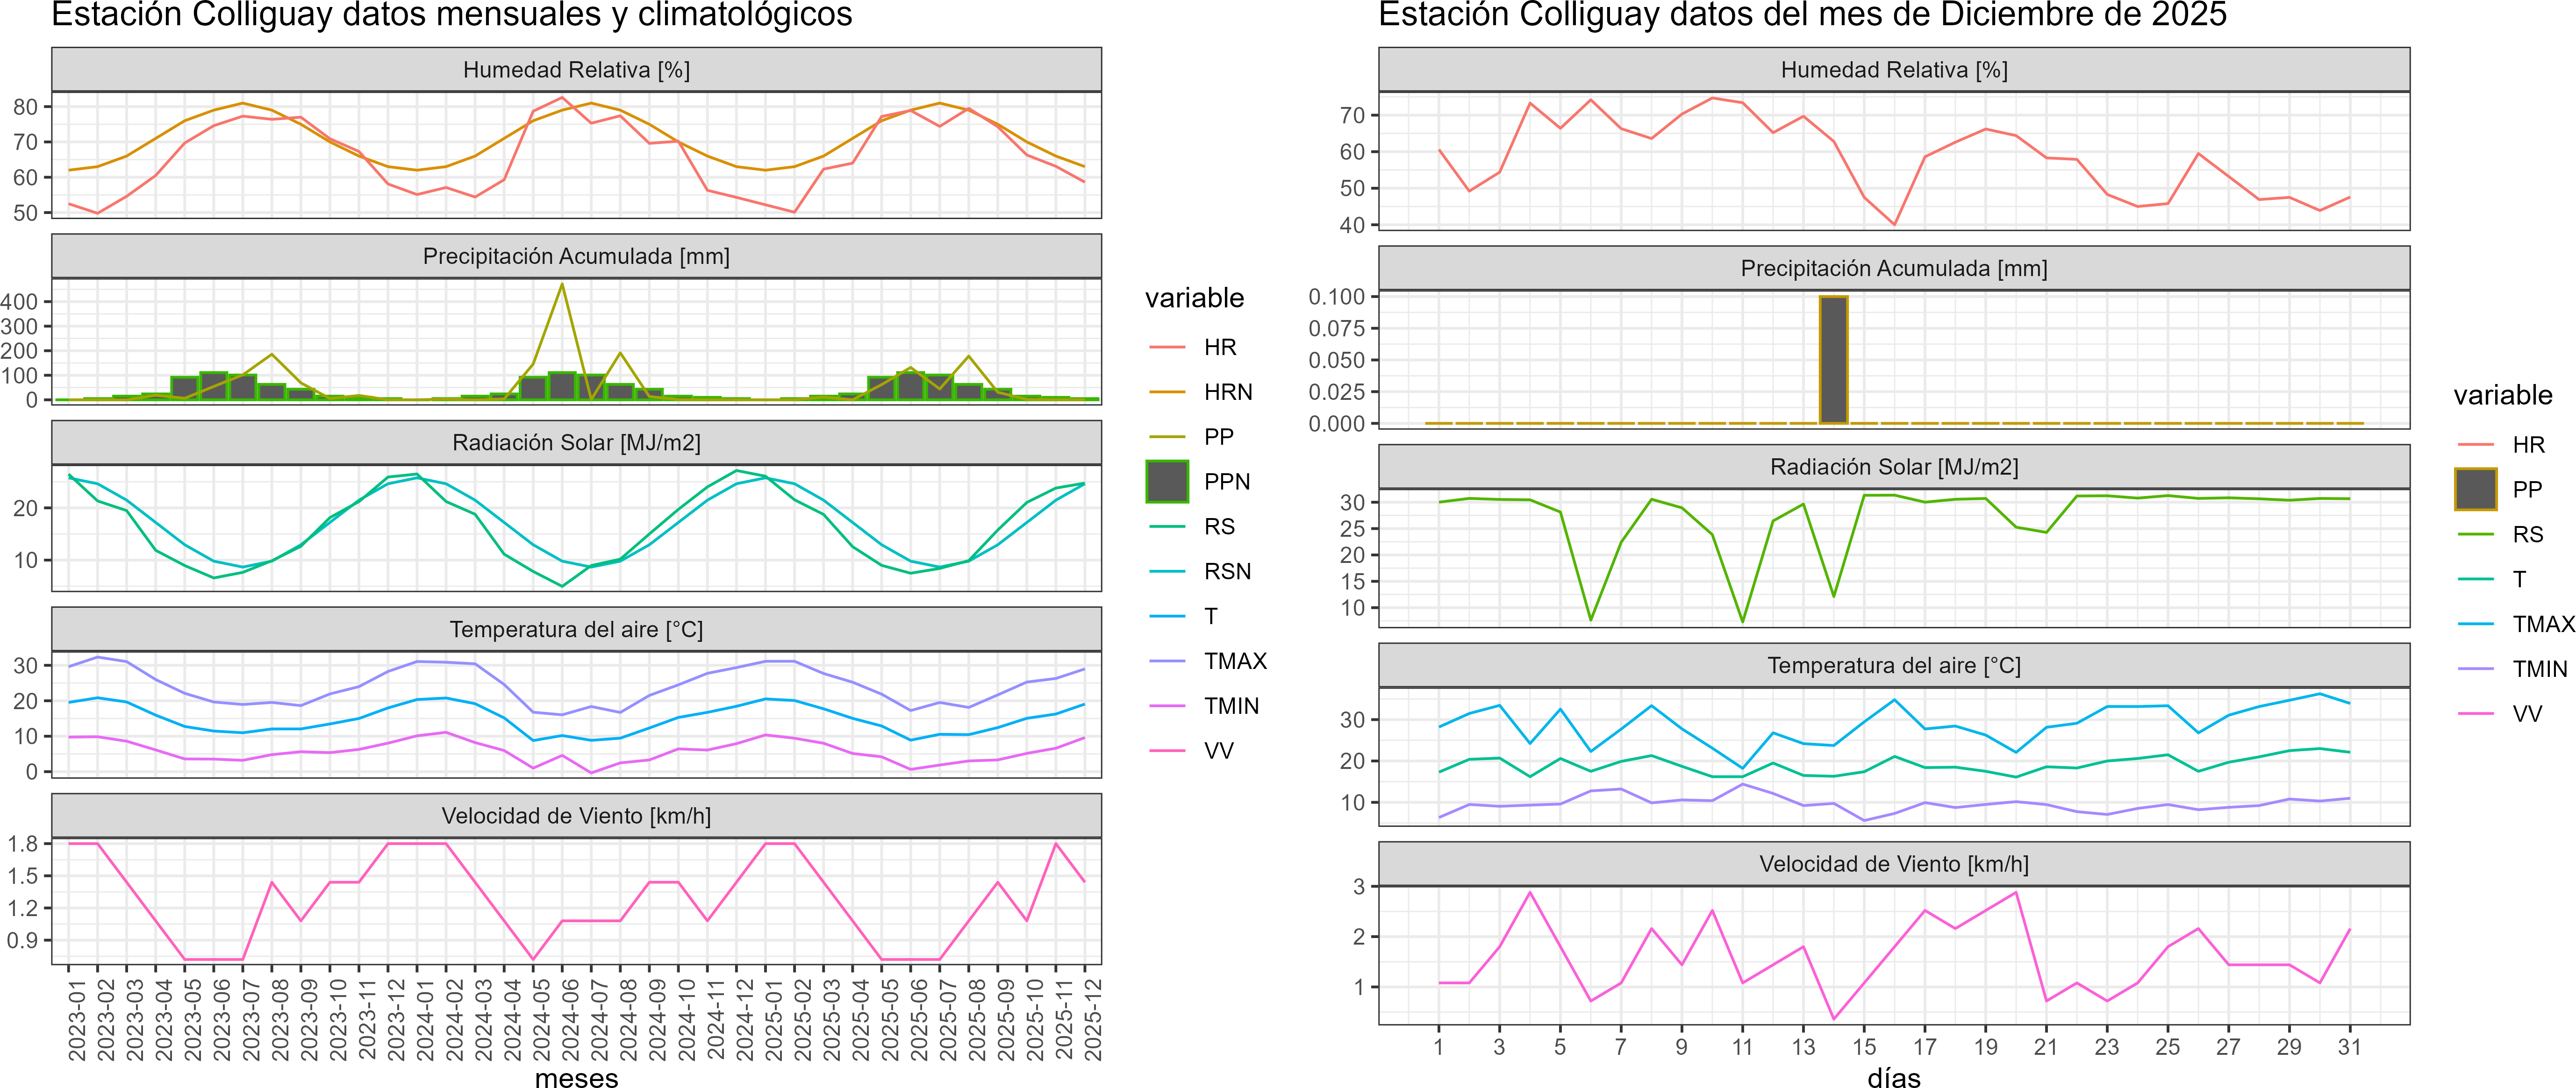Click the right Velocidad de Viento panel header
The height and width of the screenshot is (1088, 2576).
click(x=1893, y=864)
